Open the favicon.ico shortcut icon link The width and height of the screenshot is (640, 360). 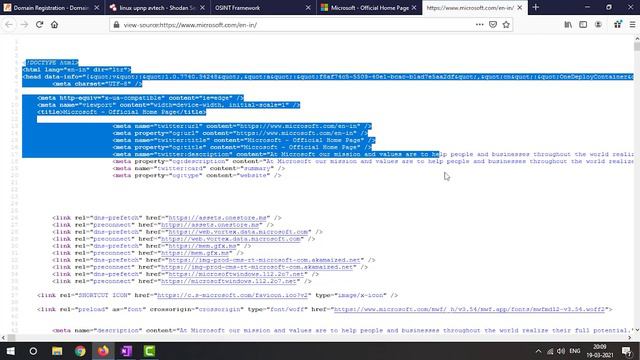[232, 295]
